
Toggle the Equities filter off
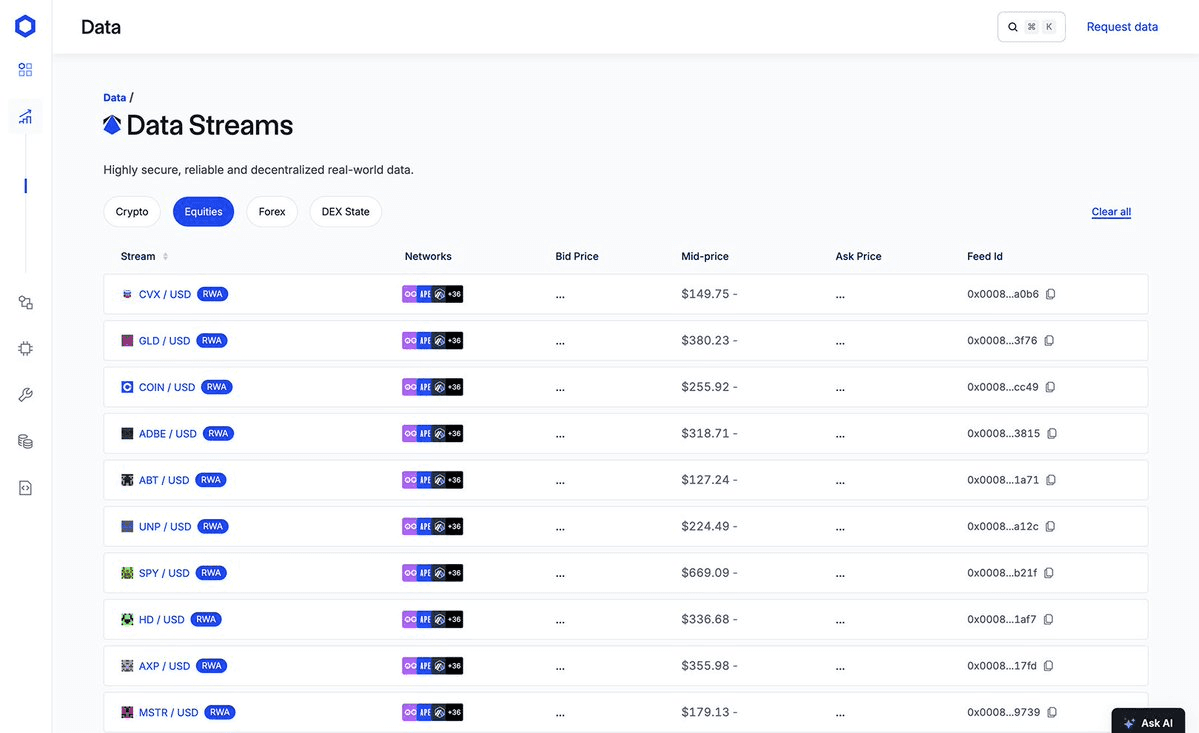pos(203,211)
